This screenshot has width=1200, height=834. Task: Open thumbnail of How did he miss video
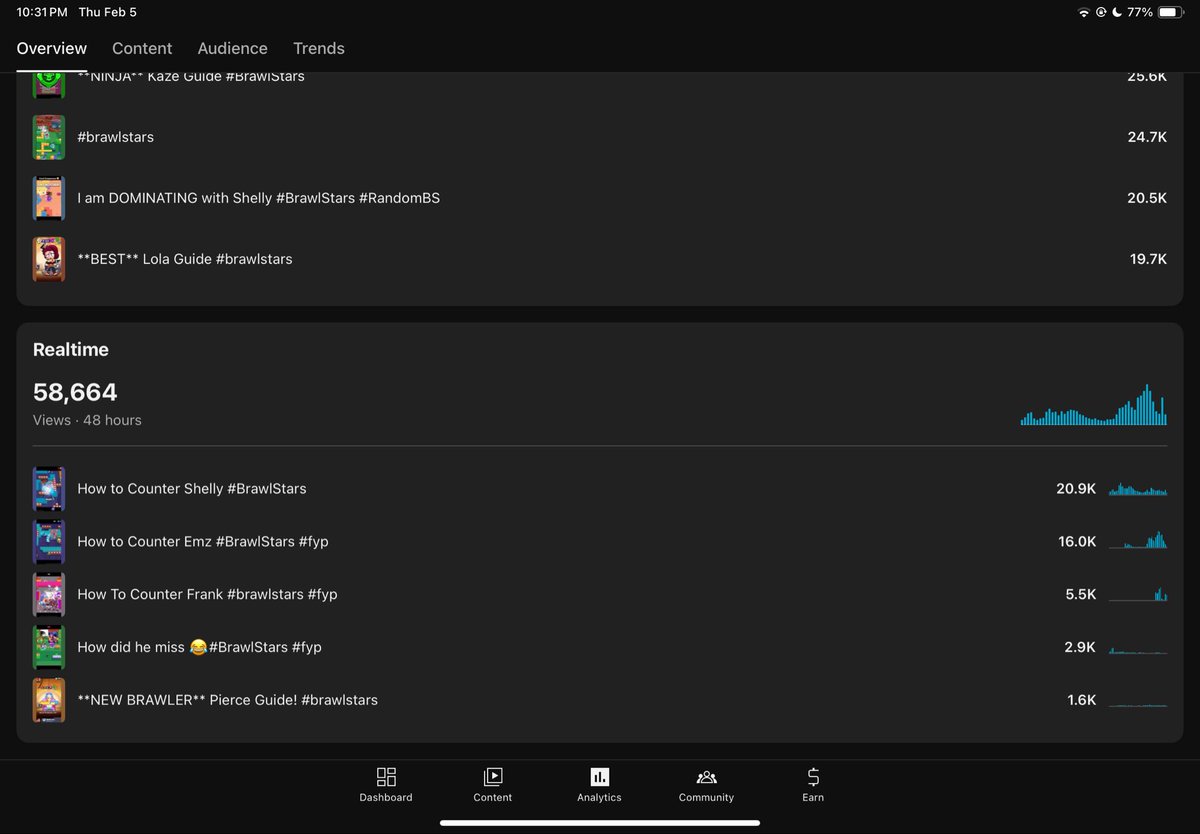pos(49,647)
